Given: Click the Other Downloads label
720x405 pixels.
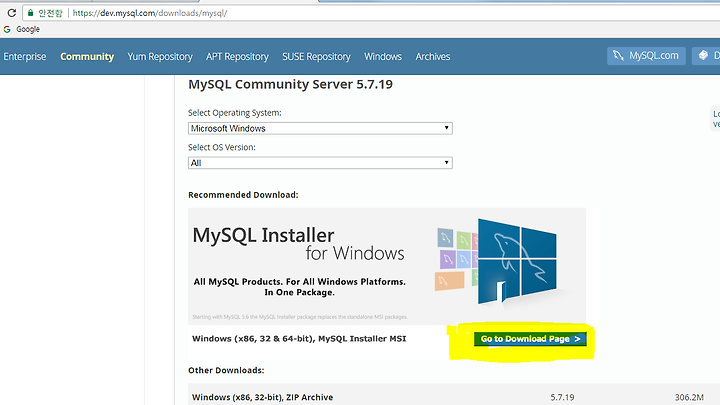Looking at the screenshot, I should click(x=226, y=370).
